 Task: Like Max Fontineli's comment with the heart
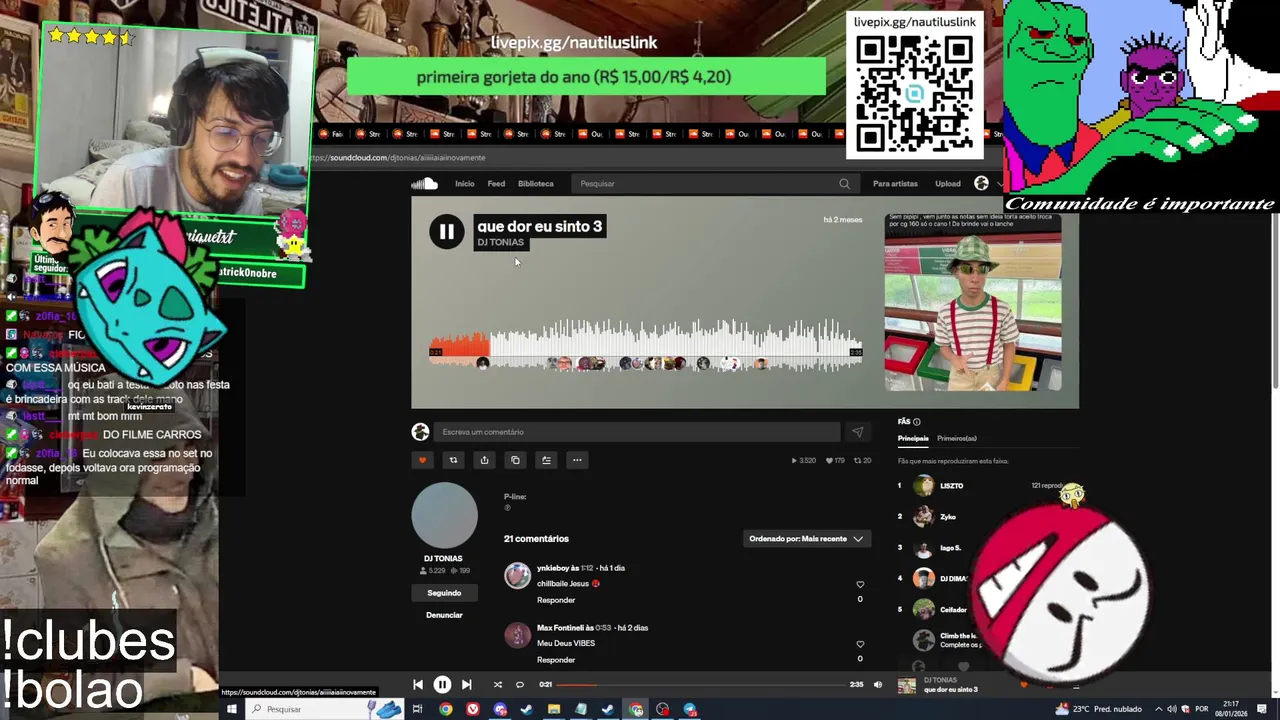(x=860, y=644)
